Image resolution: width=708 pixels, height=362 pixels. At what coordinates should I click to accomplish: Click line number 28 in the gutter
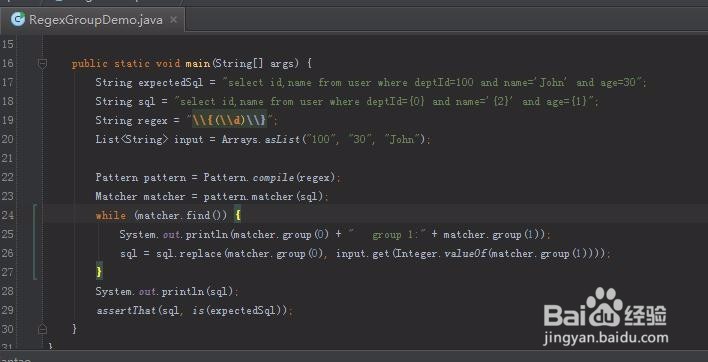point(8,291)
